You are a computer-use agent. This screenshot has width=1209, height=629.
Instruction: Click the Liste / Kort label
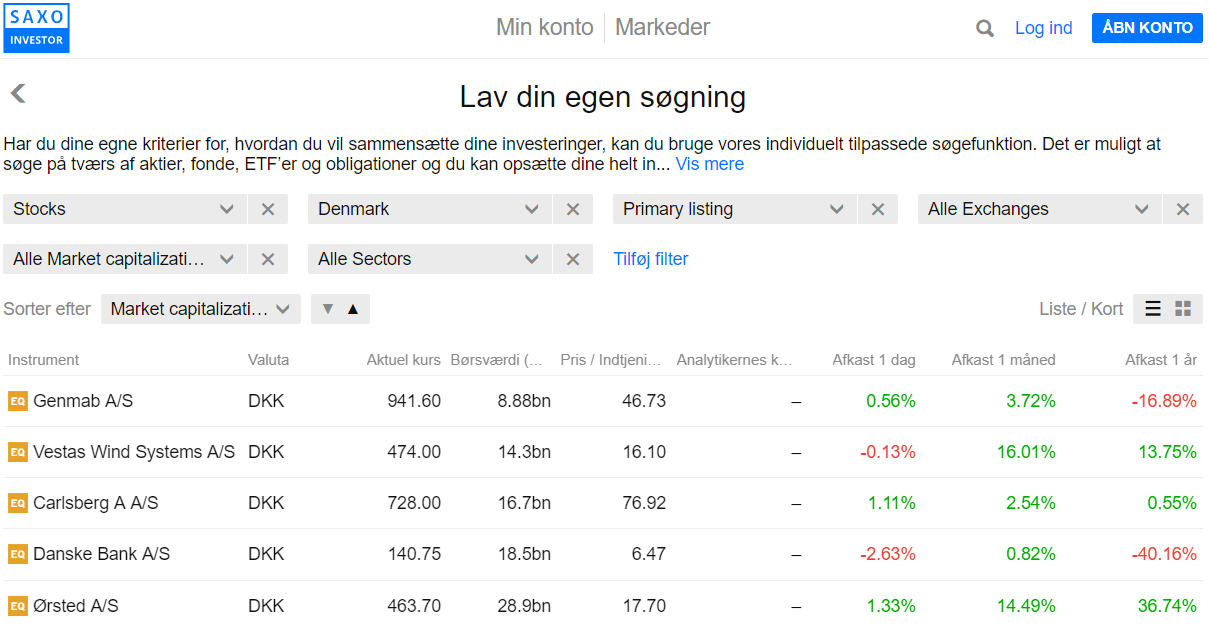(1081, 309)
